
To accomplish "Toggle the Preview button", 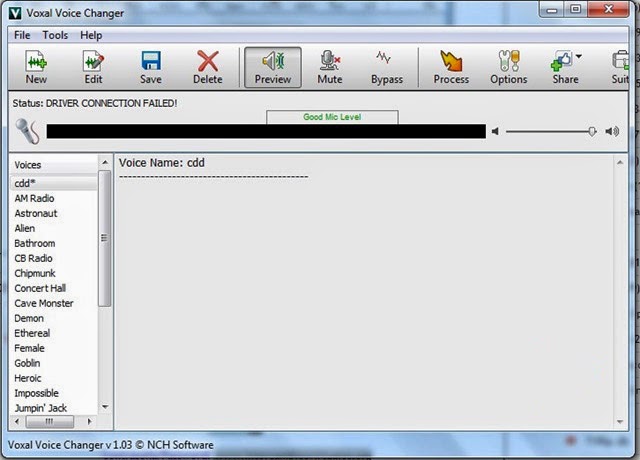I will click(x=273, y=67).
